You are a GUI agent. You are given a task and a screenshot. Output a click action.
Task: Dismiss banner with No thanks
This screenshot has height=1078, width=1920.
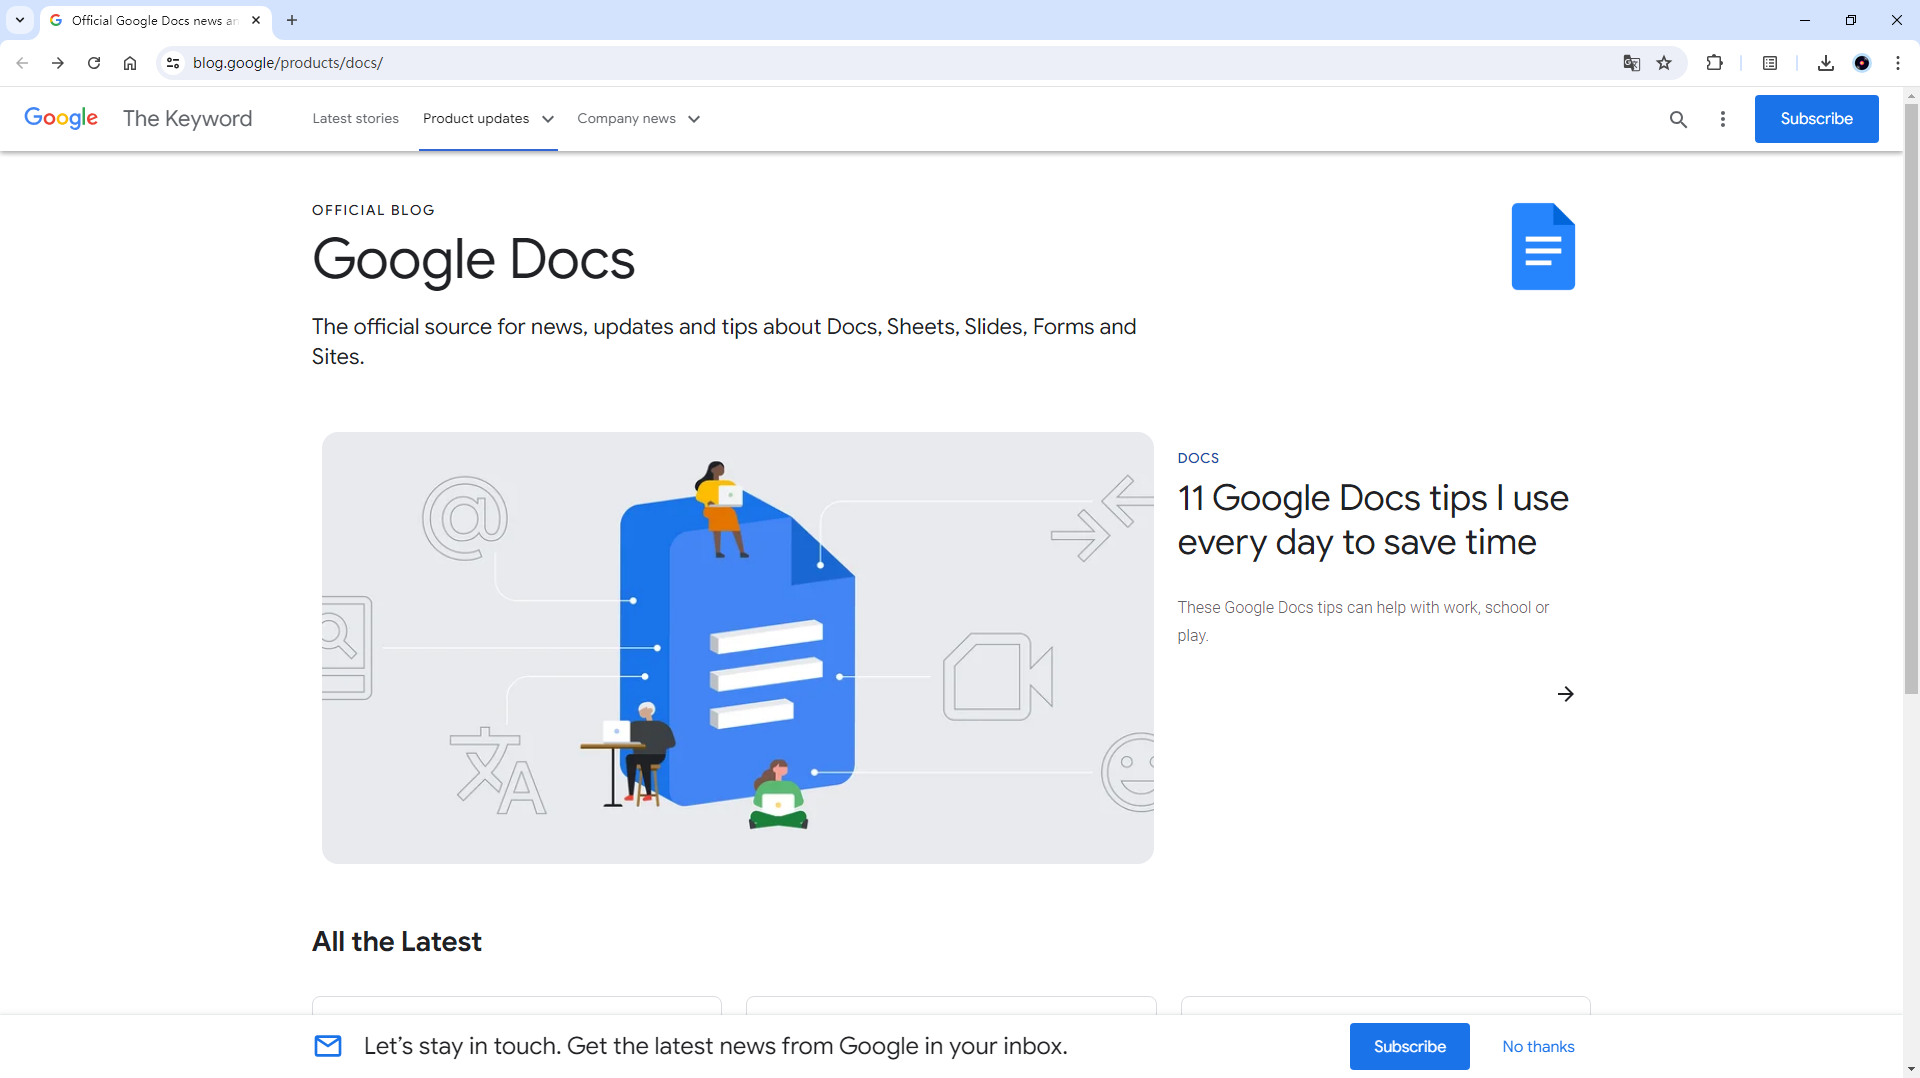tap(1538, 1046)
